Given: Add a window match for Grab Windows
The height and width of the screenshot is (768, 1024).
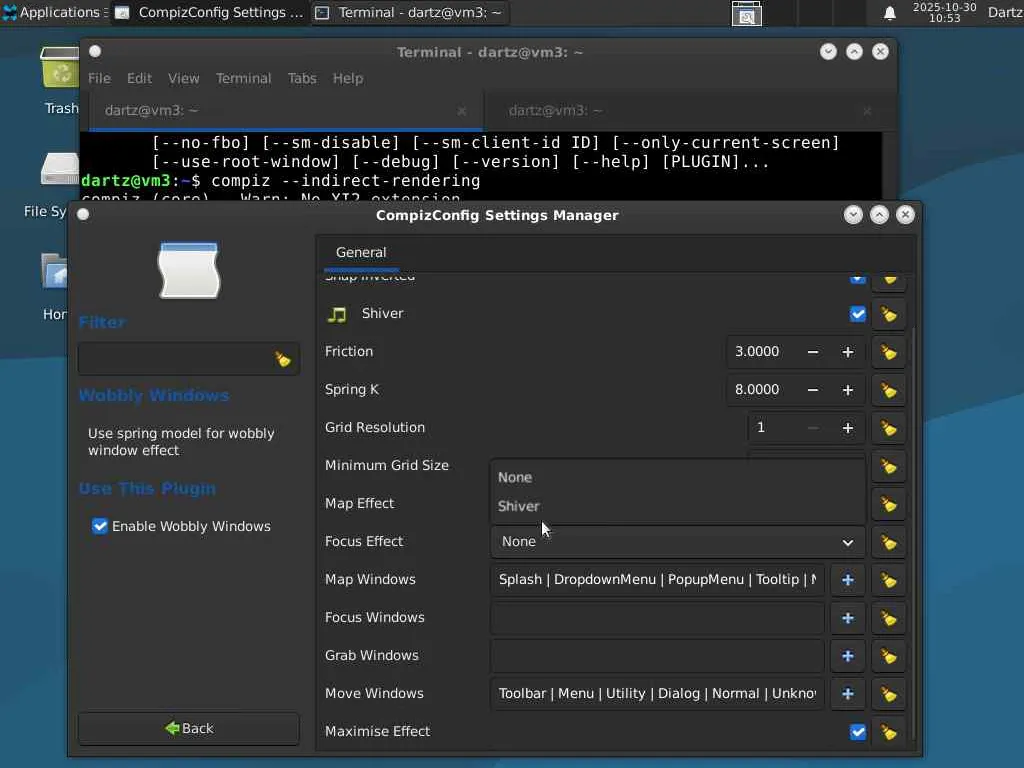Looking at the screenshot, I should [847, 656].
